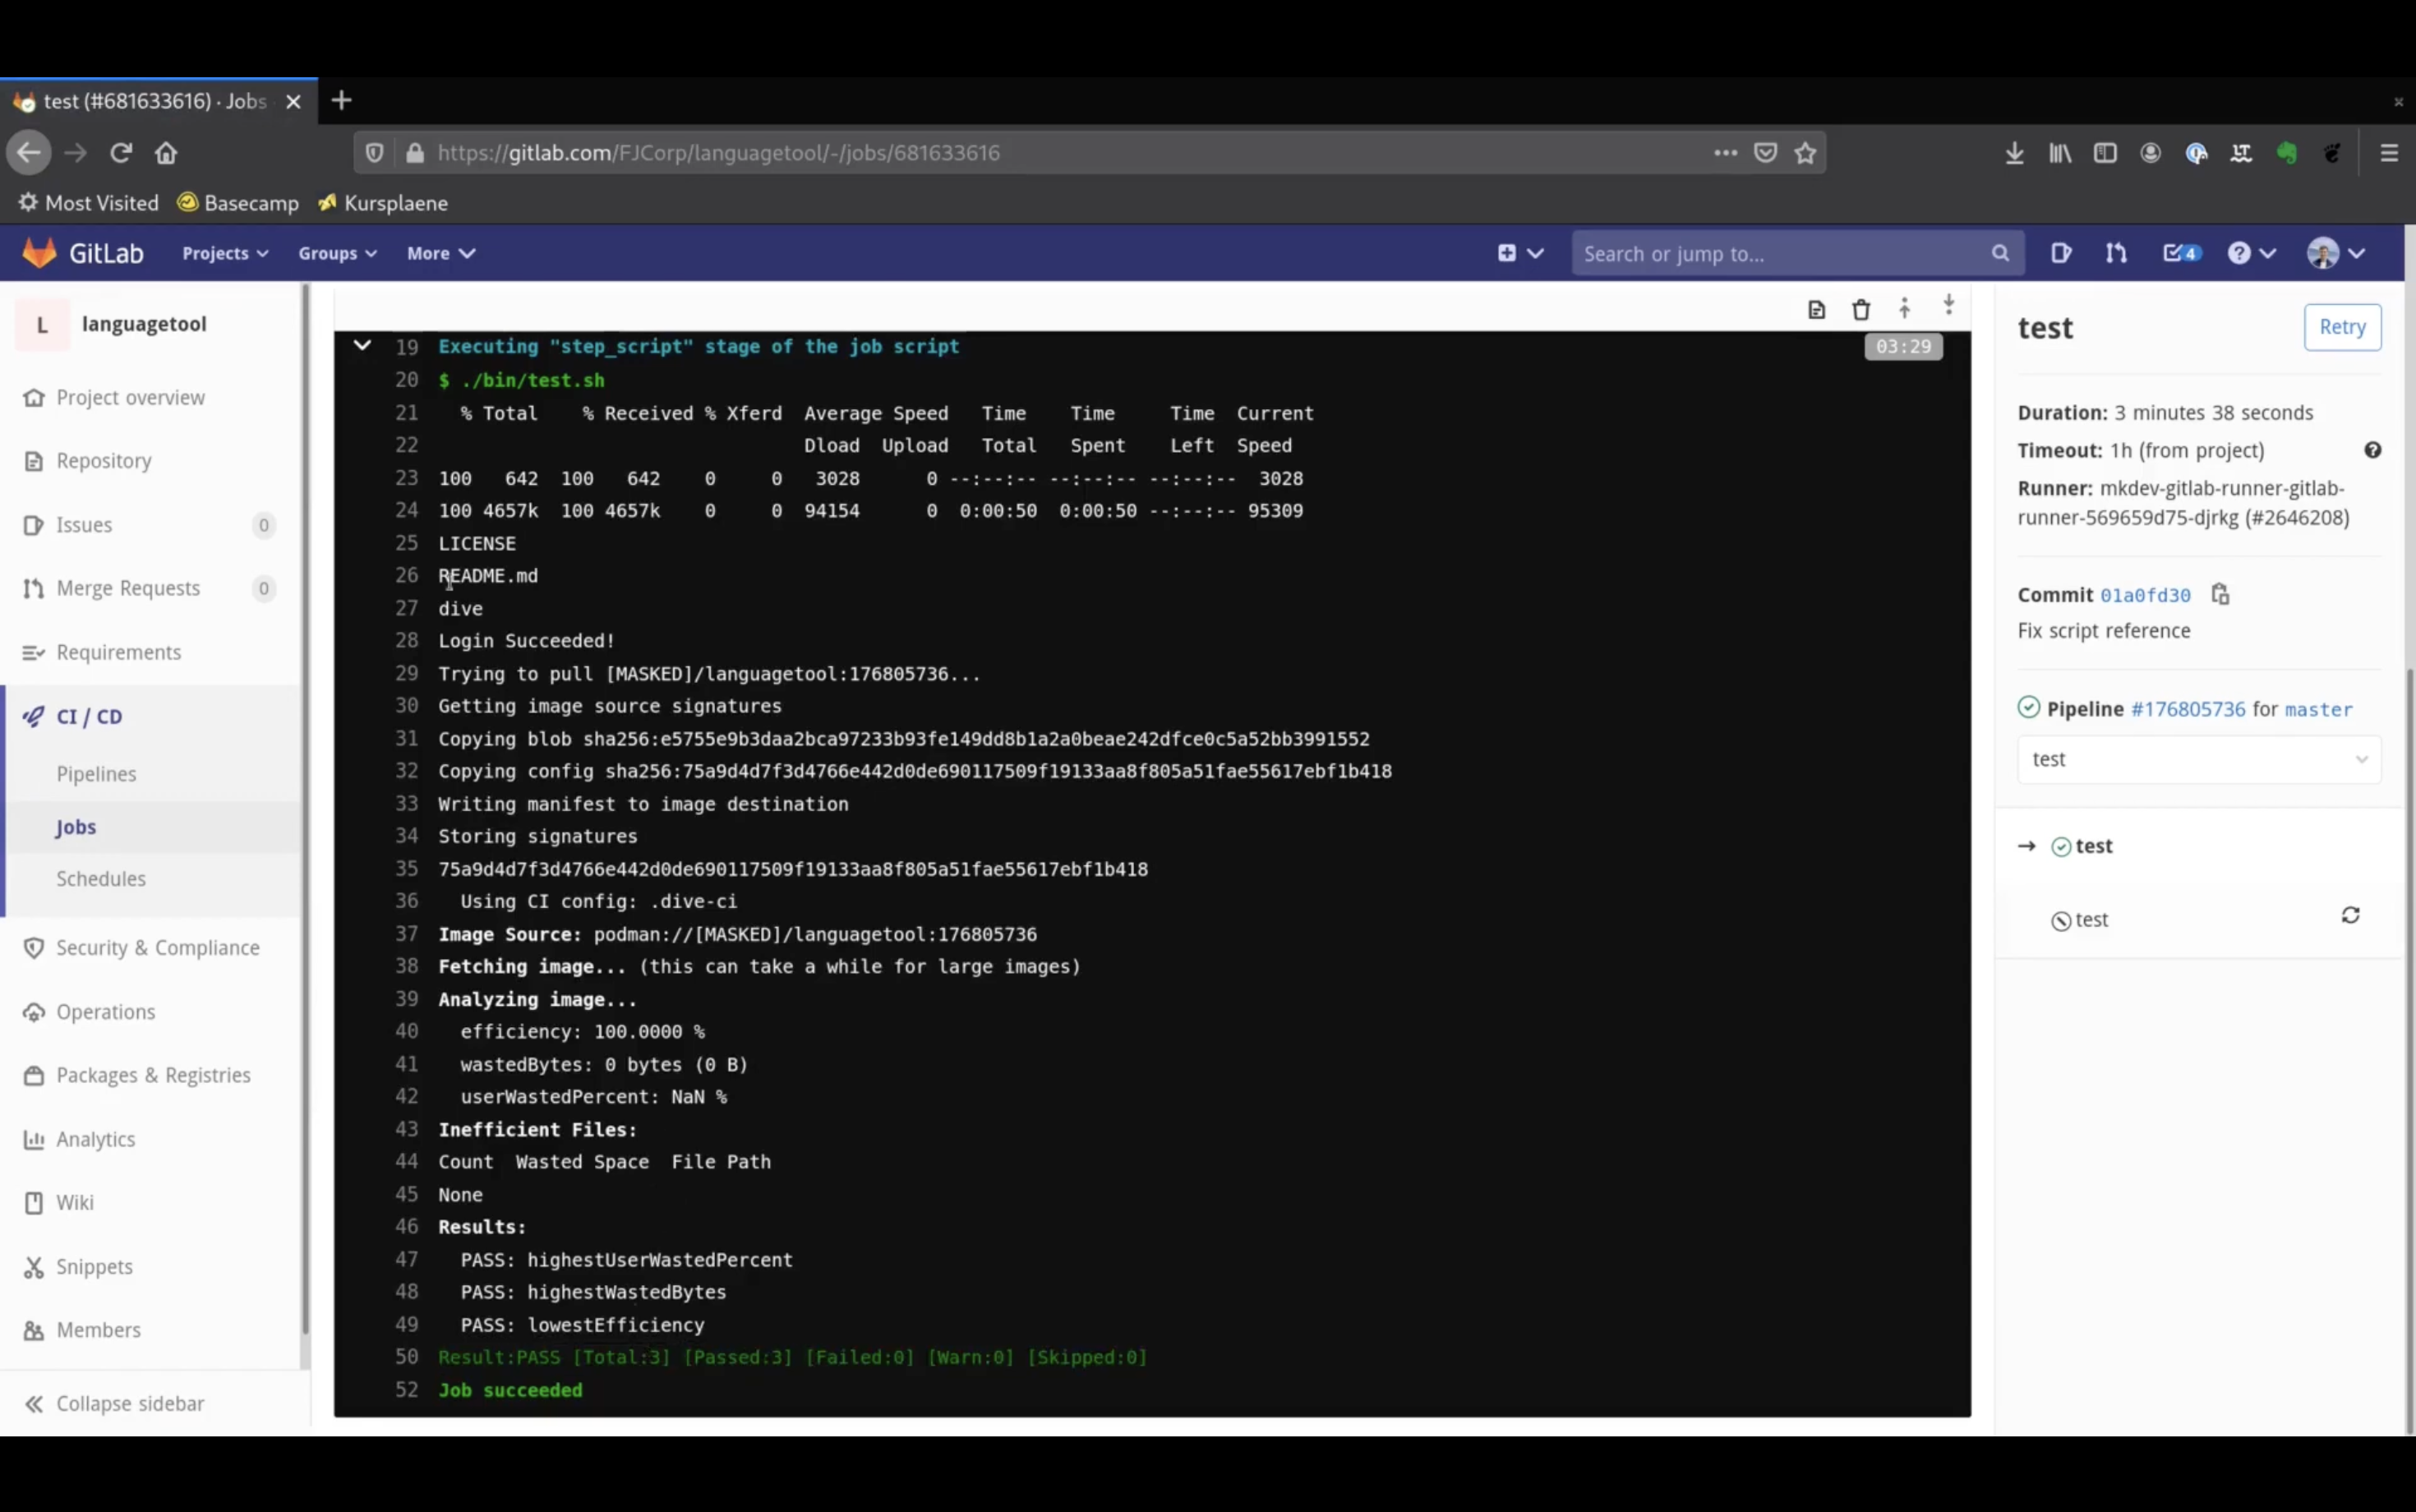
Task: Click the Pipeline #176805736 link
Action: point(2186,709)
